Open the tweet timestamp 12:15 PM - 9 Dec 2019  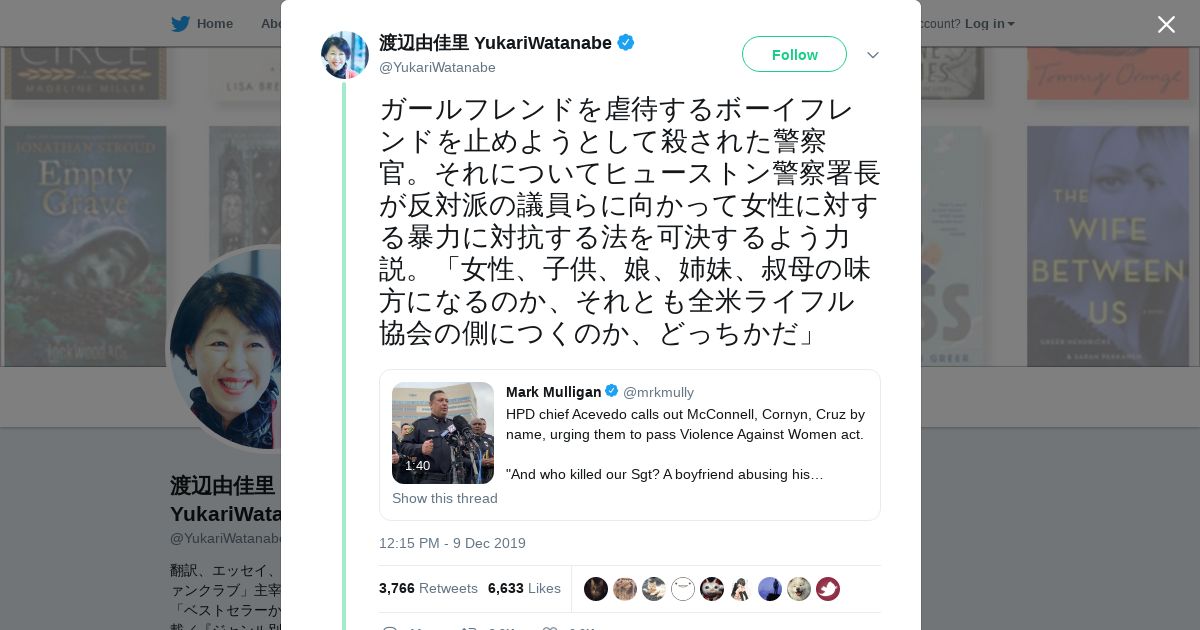[x=452, y=543]
